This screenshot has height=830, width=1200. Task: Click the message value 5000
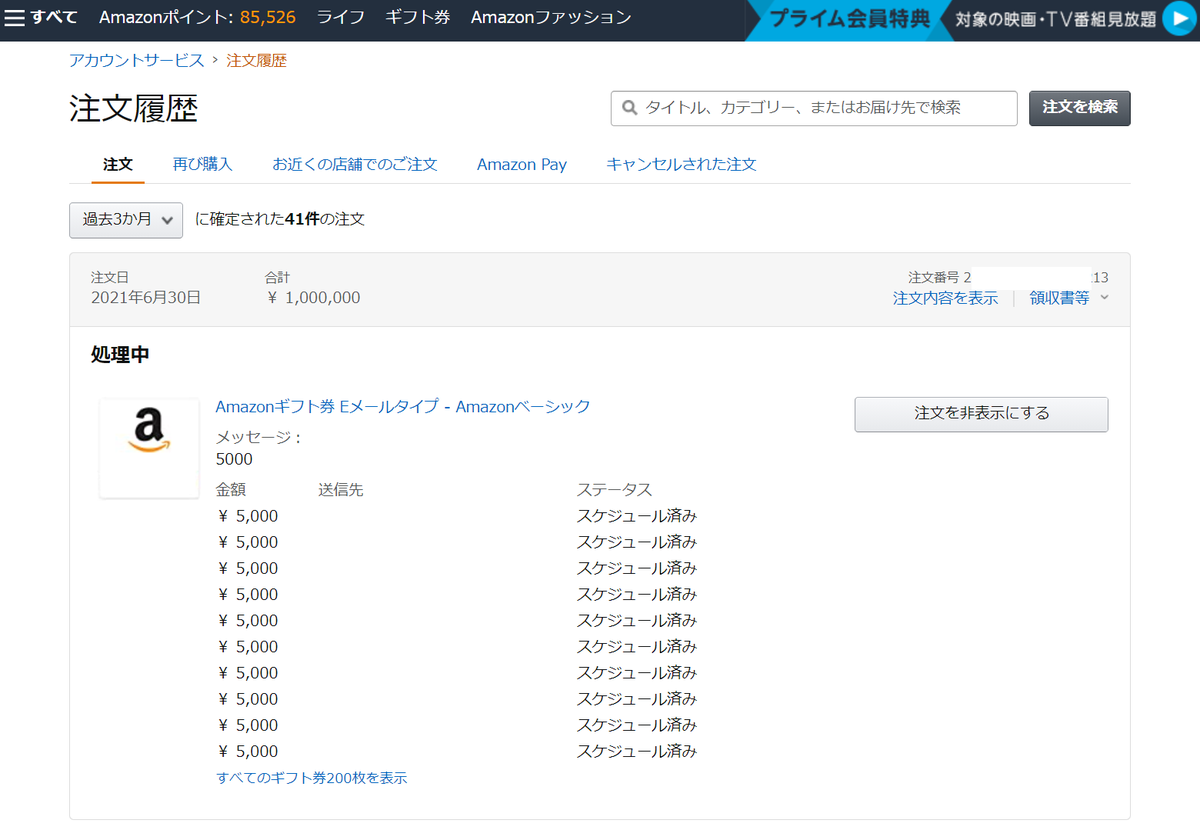(234, 460)
